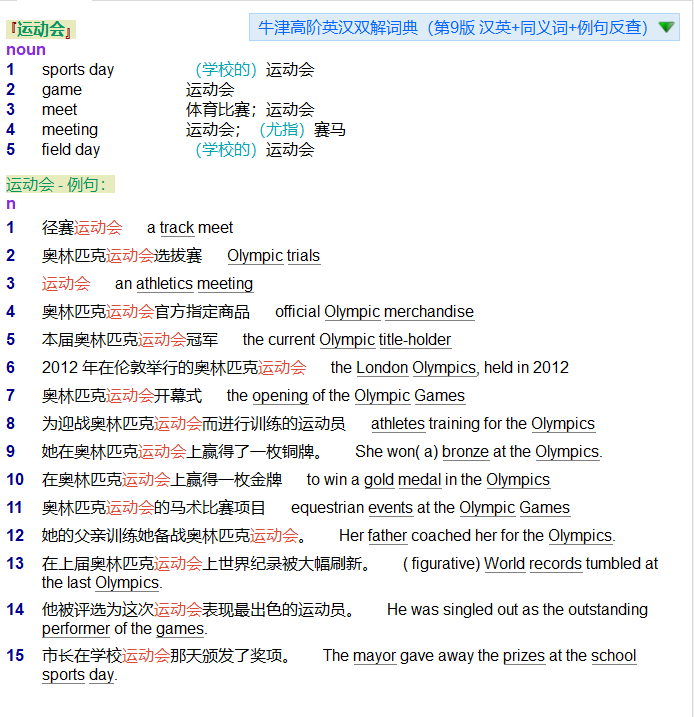This screenshot has height=717, width=694.
Task: Click the 'sports day' translation
Action: [x=78, y=70]
